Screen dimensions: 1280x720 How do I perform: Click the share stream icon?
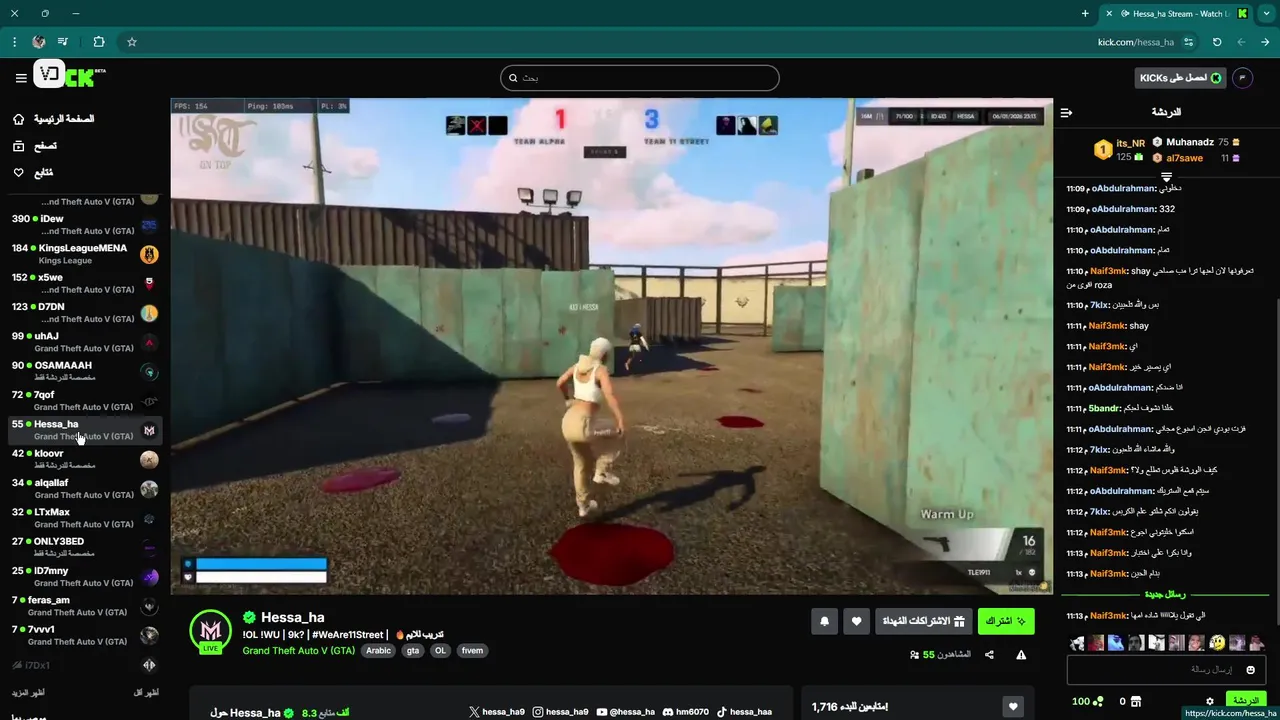coord(989,655)
